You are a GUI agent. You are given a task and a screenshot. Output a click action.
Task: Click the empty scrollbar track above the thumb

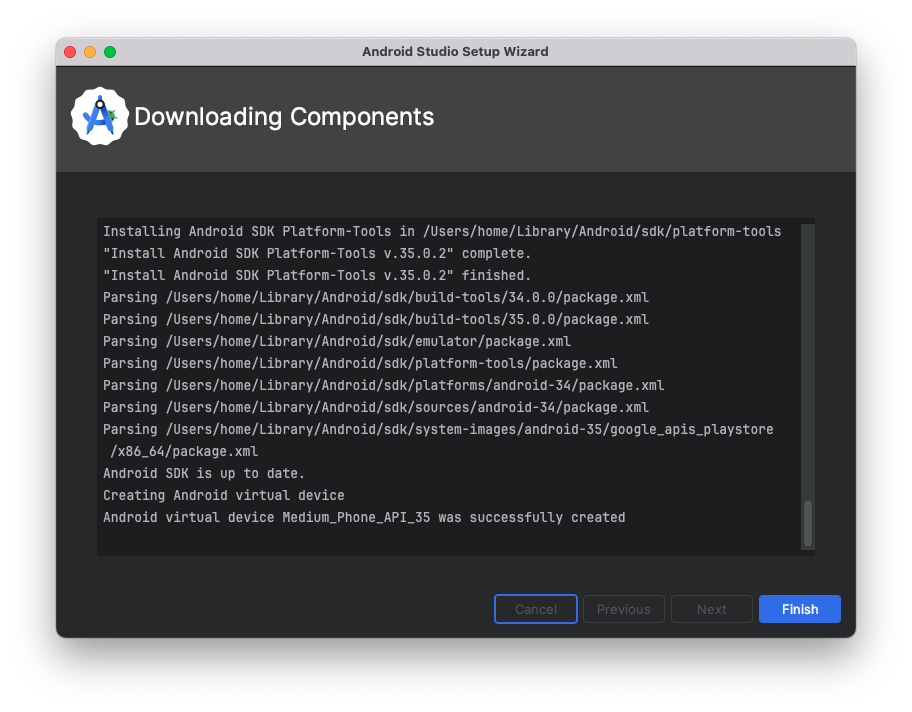(x=808, y=361)
